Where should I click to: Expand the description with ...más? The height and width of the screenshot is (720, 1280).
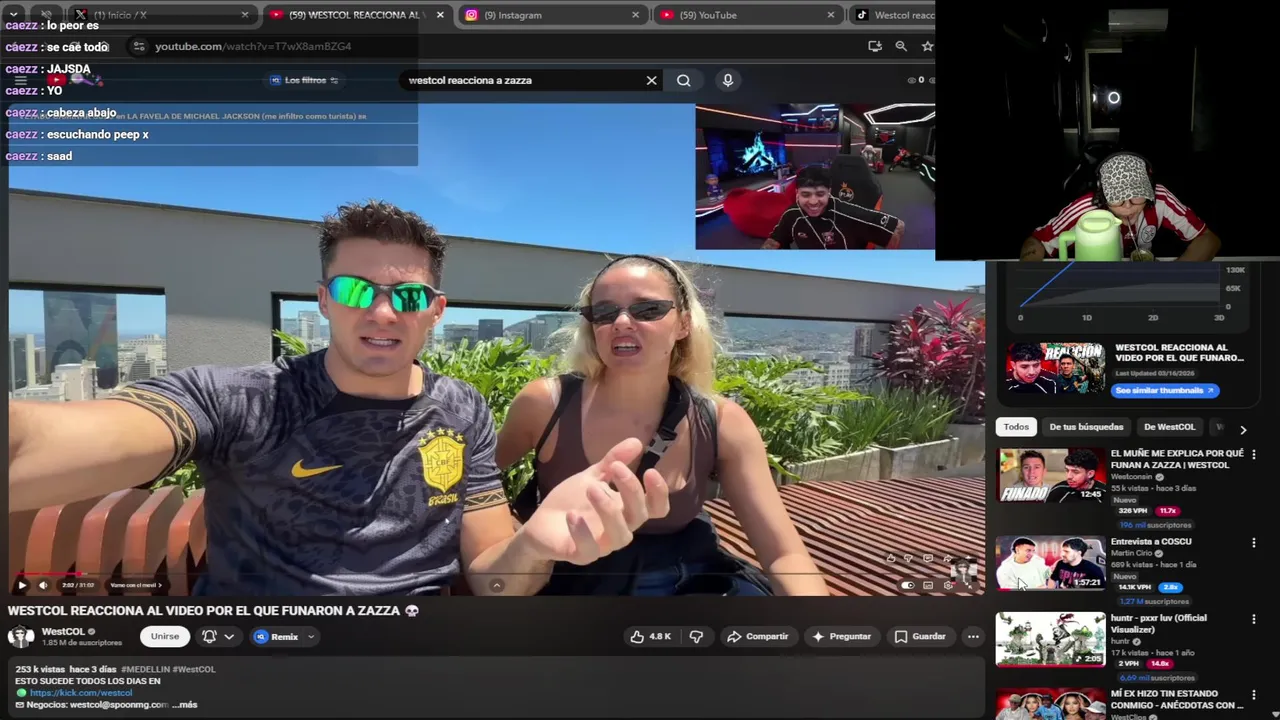(185, 704)
